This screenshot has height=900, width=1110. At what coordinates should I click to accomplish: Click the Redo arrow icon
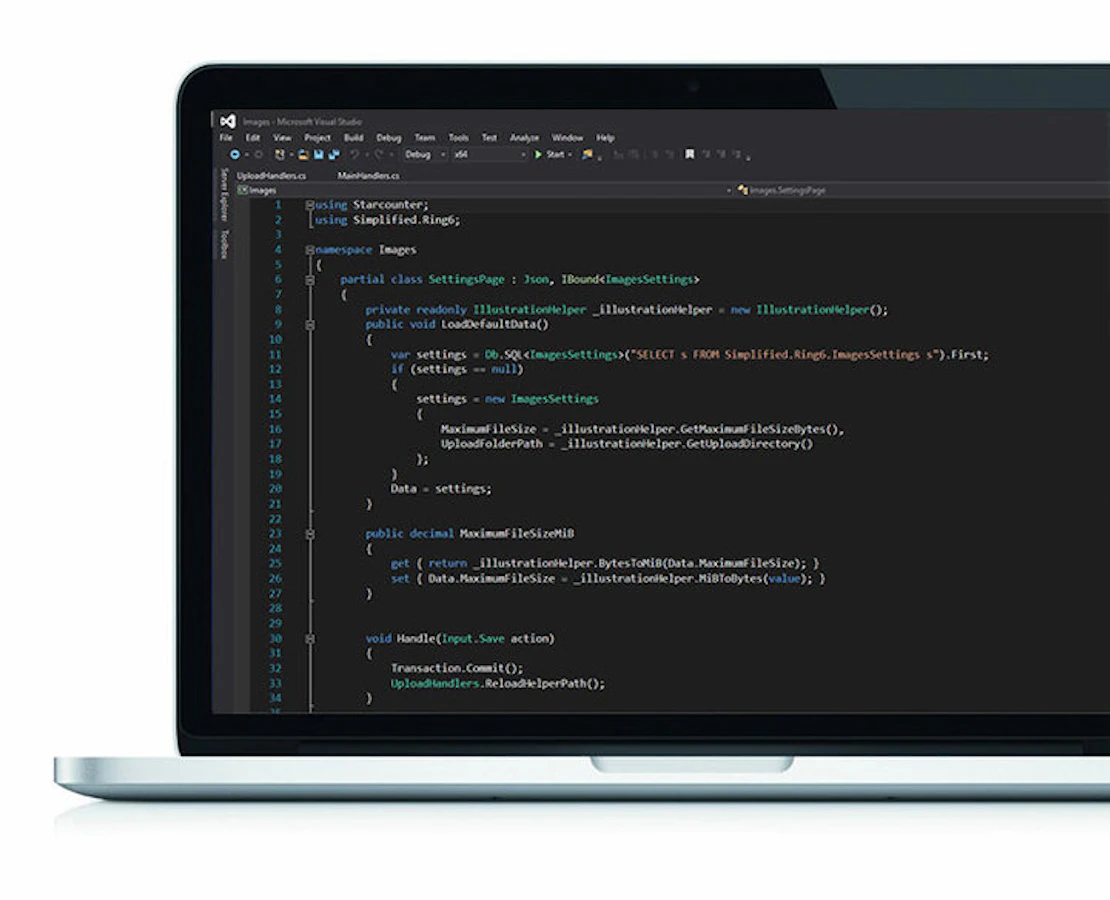point(379,154)
